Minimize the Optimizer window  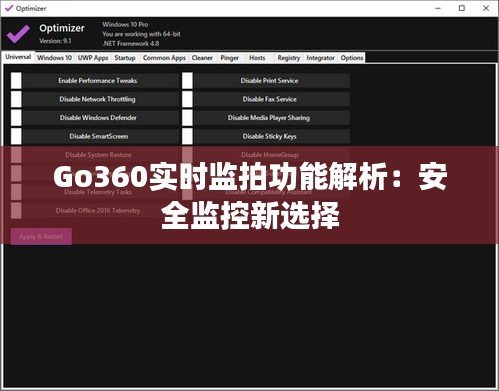[x=438, y=8]
